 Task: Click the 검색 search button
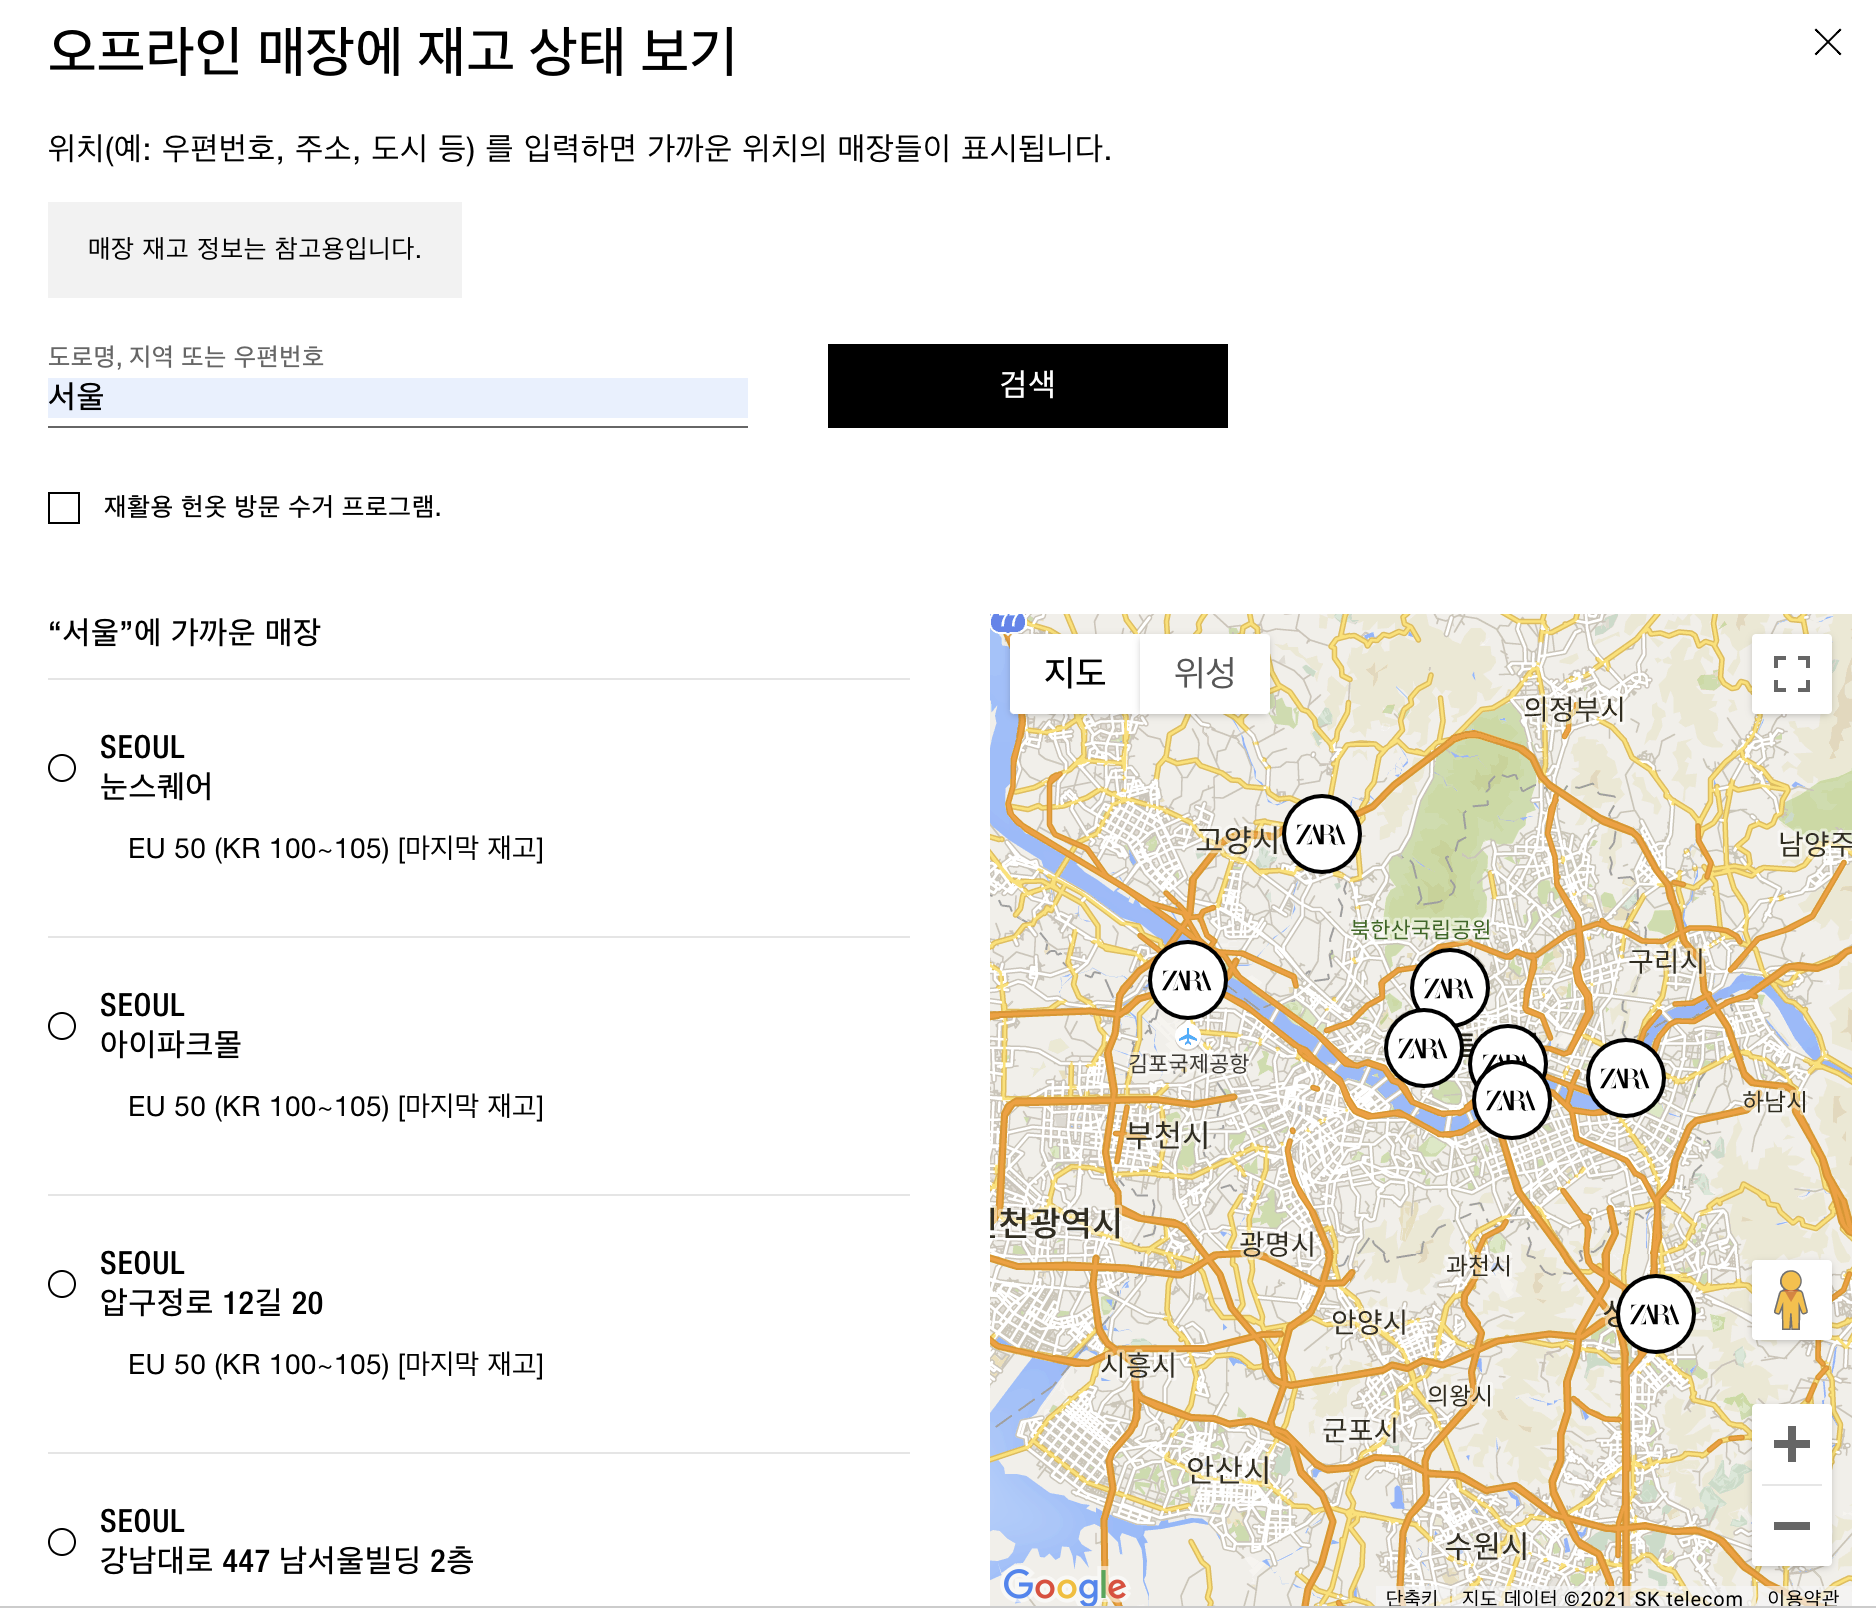point(1027,386)
